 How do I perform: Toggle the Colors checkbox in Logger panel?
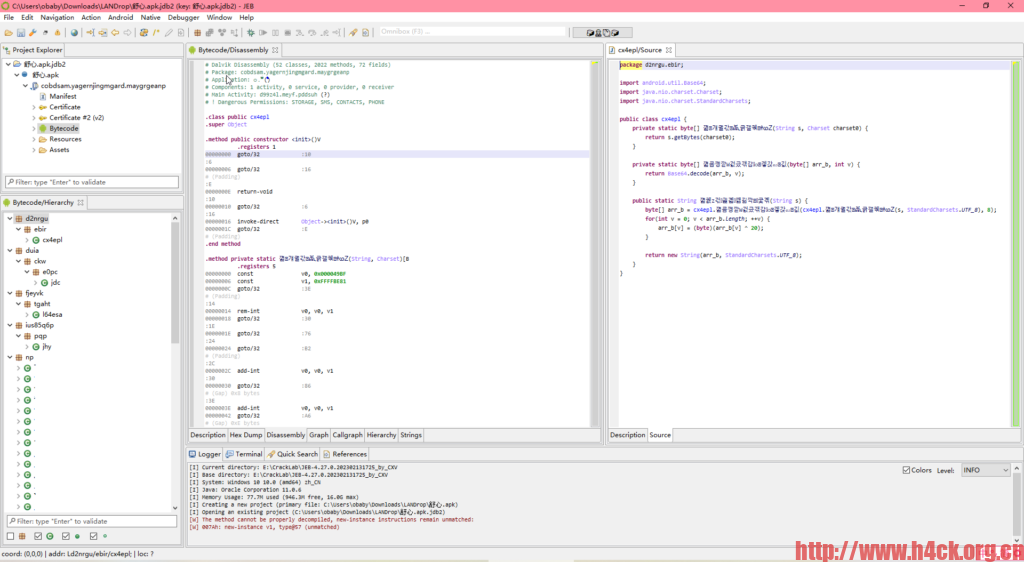click(x=906, y=470)
